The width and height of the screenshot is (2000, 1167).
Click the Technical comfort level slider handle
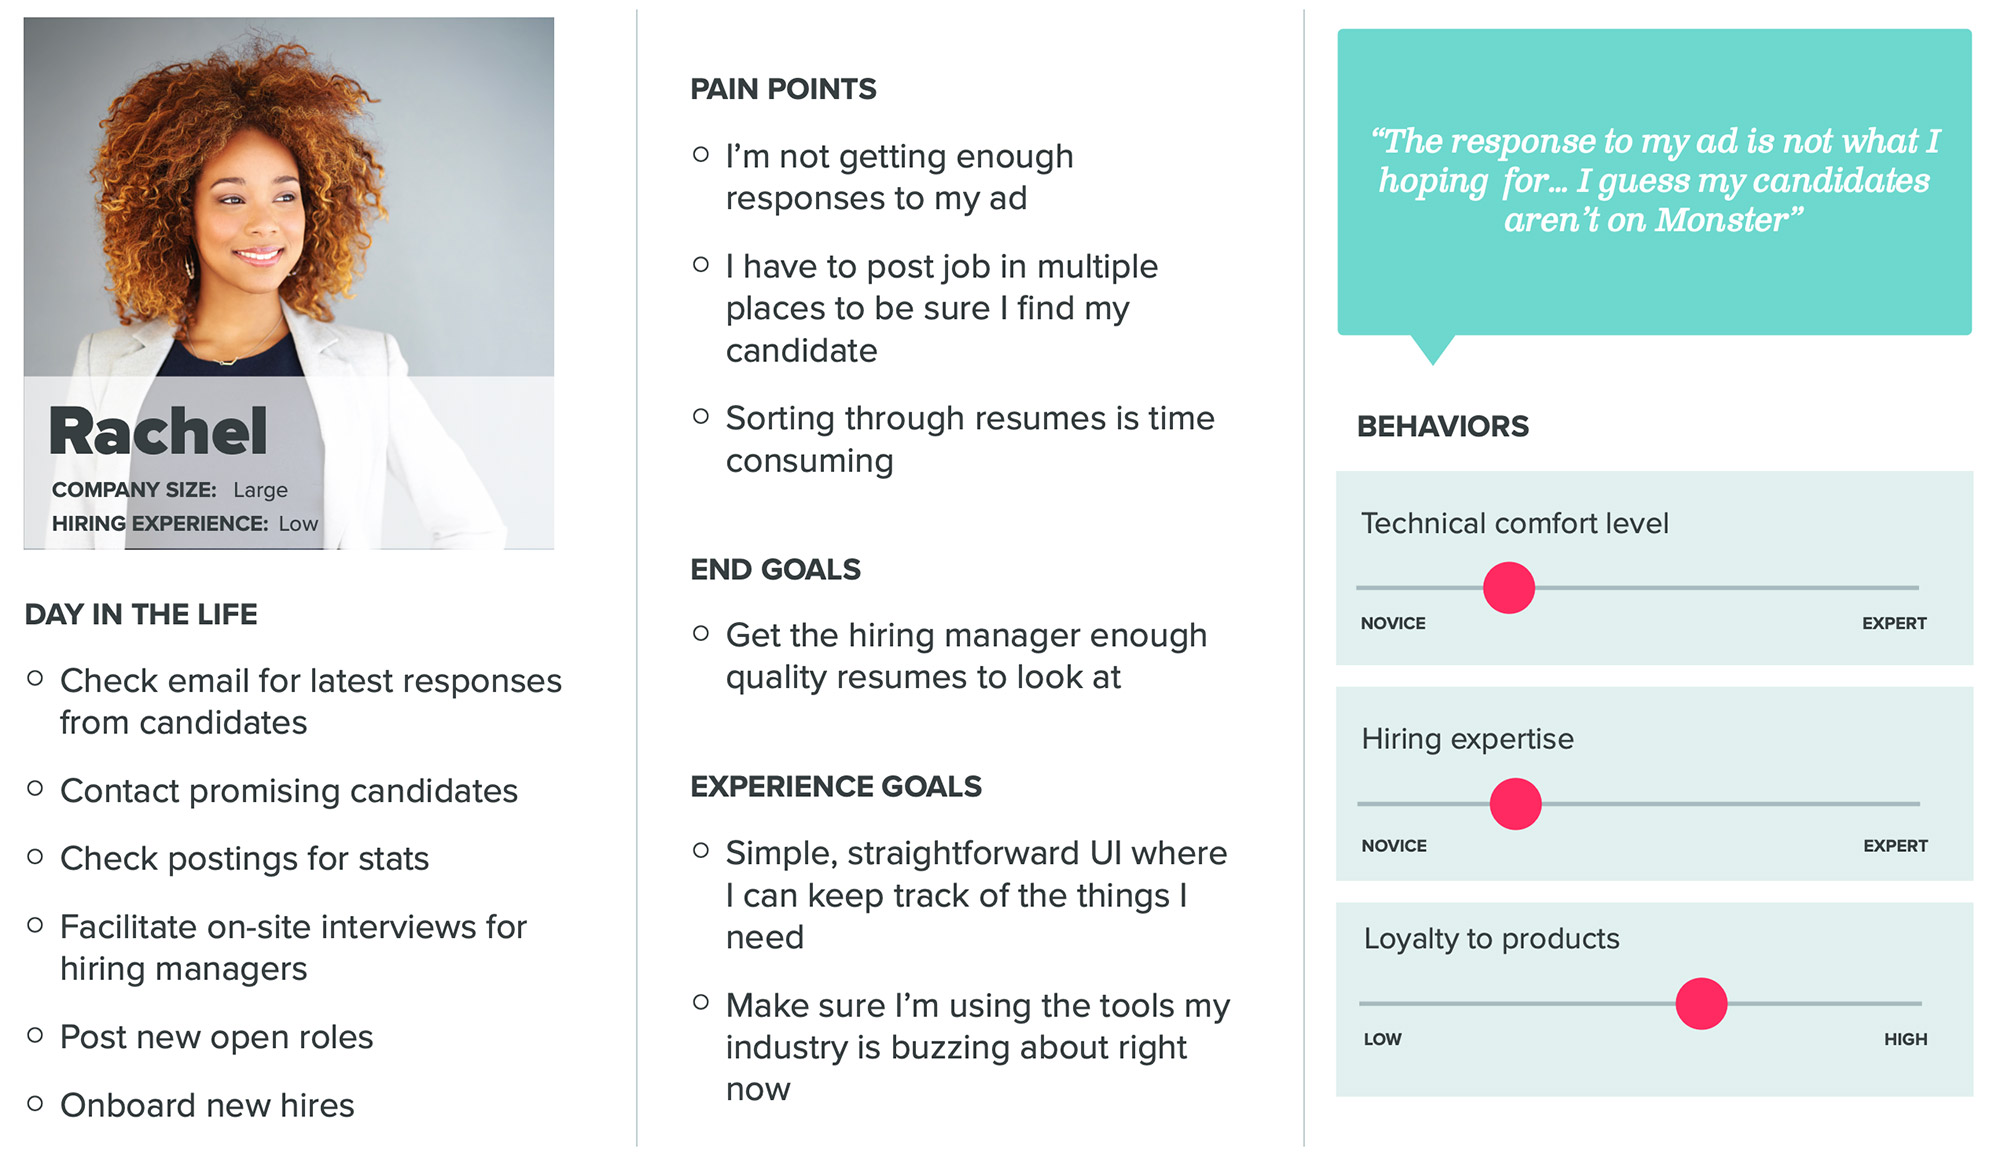(x=1508, y=588)
